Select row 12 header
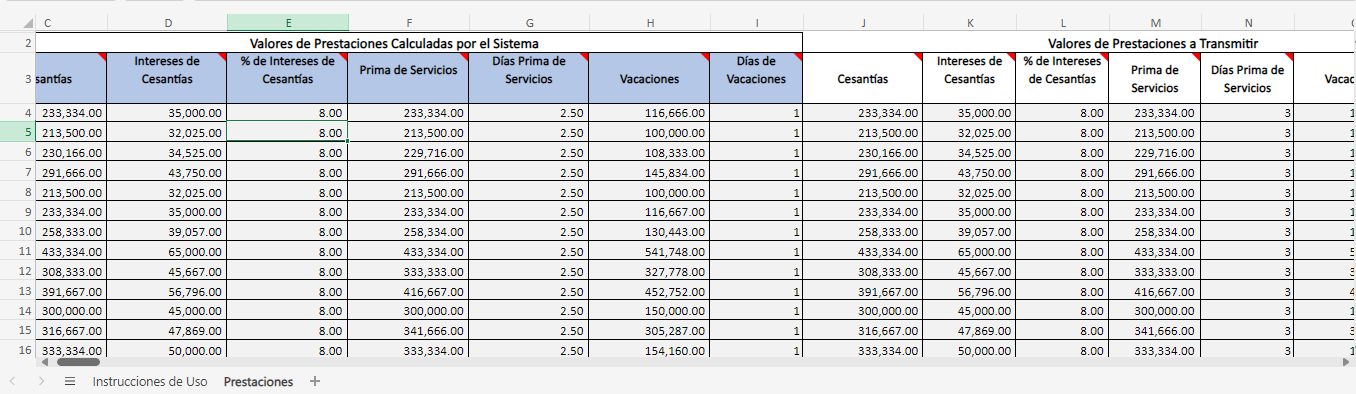The image size is (1356, 394). (x=17, y=272)
